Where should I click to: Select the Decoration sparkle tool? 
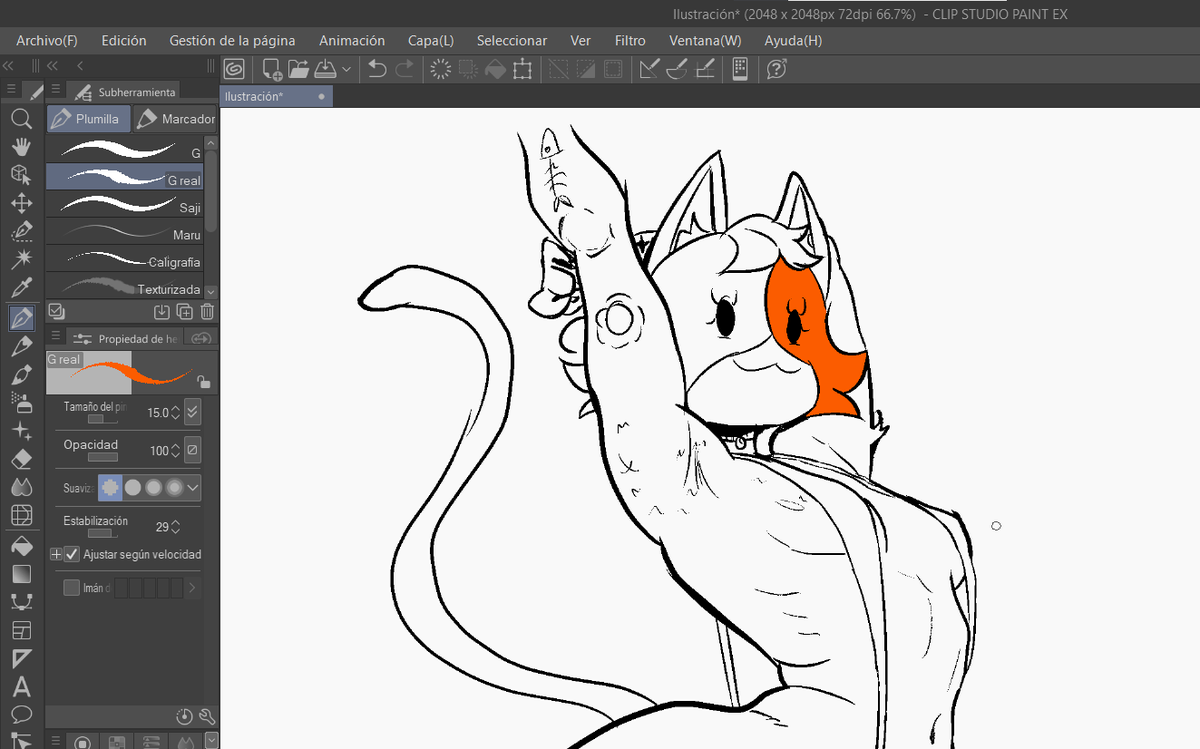pos(21,430)
